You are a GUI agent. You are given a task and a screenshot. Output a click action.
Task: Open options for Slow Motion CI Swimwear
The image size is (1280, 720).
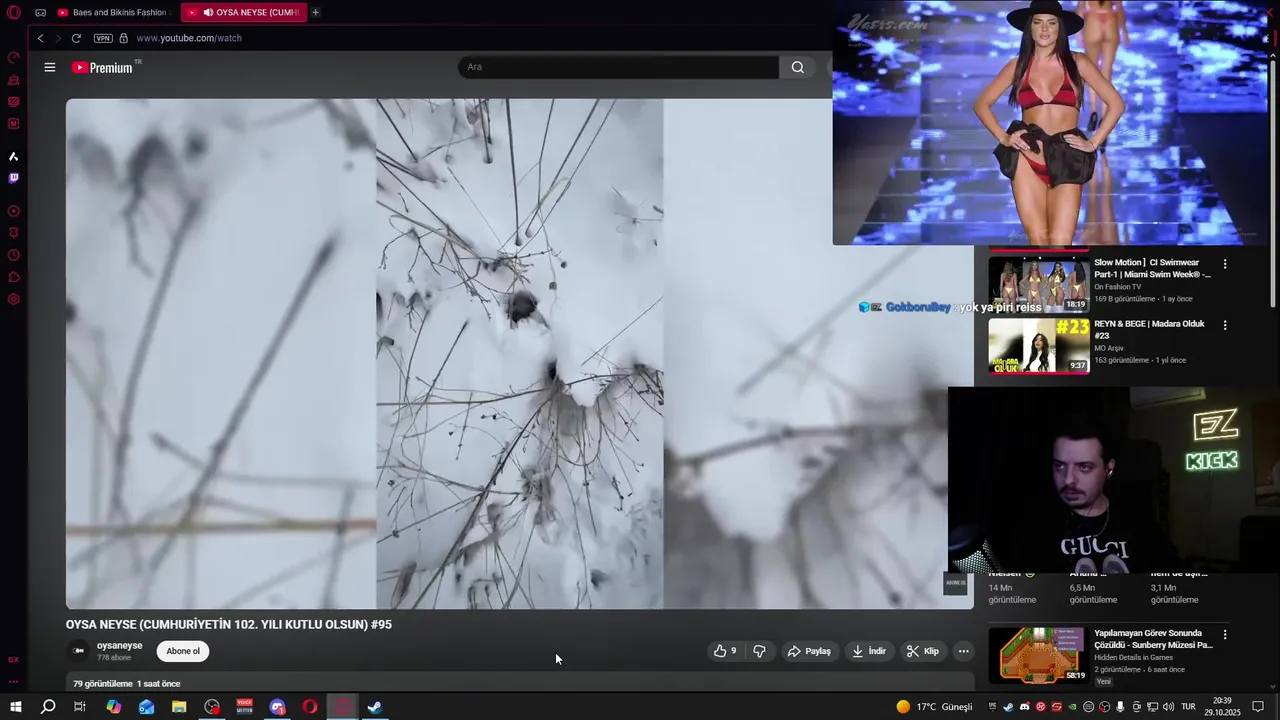pyautogui.click(x=1225, y=264)
